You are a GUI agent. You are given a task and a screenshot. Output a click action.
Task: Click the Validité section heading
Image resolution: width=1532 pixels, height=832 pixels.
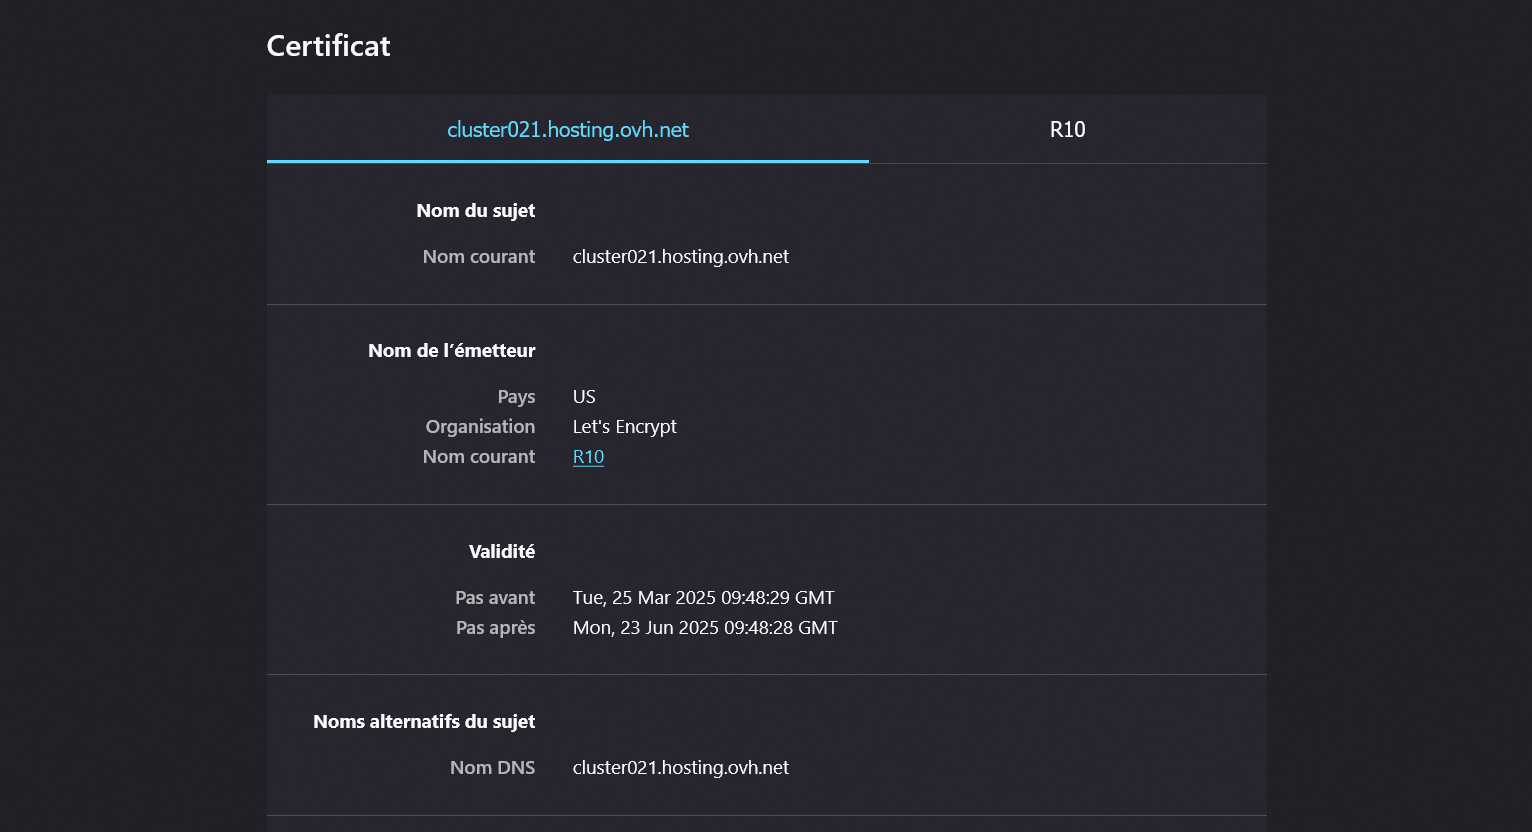pos(502,552)
